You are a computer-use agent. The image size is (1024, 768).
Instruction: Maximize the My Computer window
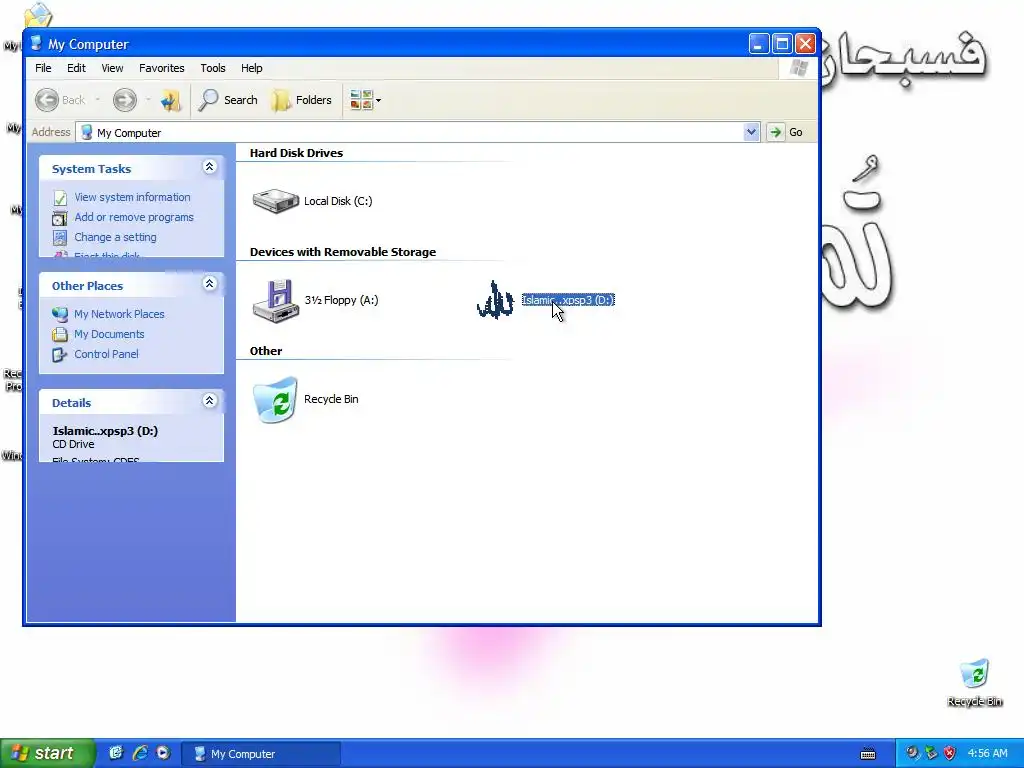[x=782, y=44]
